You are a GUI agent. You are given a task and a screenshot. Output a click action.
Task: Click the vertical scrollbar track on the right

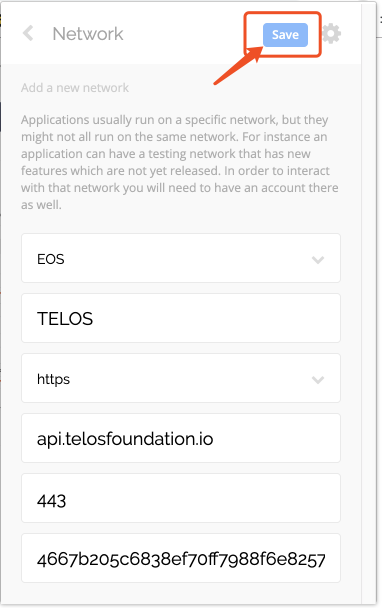pyautogui.click(x=368, y=302)
